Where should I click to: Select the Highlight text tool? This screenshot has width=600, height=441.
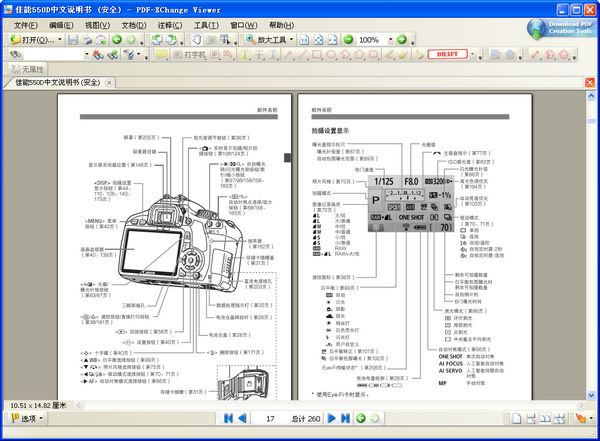(245, 55)
